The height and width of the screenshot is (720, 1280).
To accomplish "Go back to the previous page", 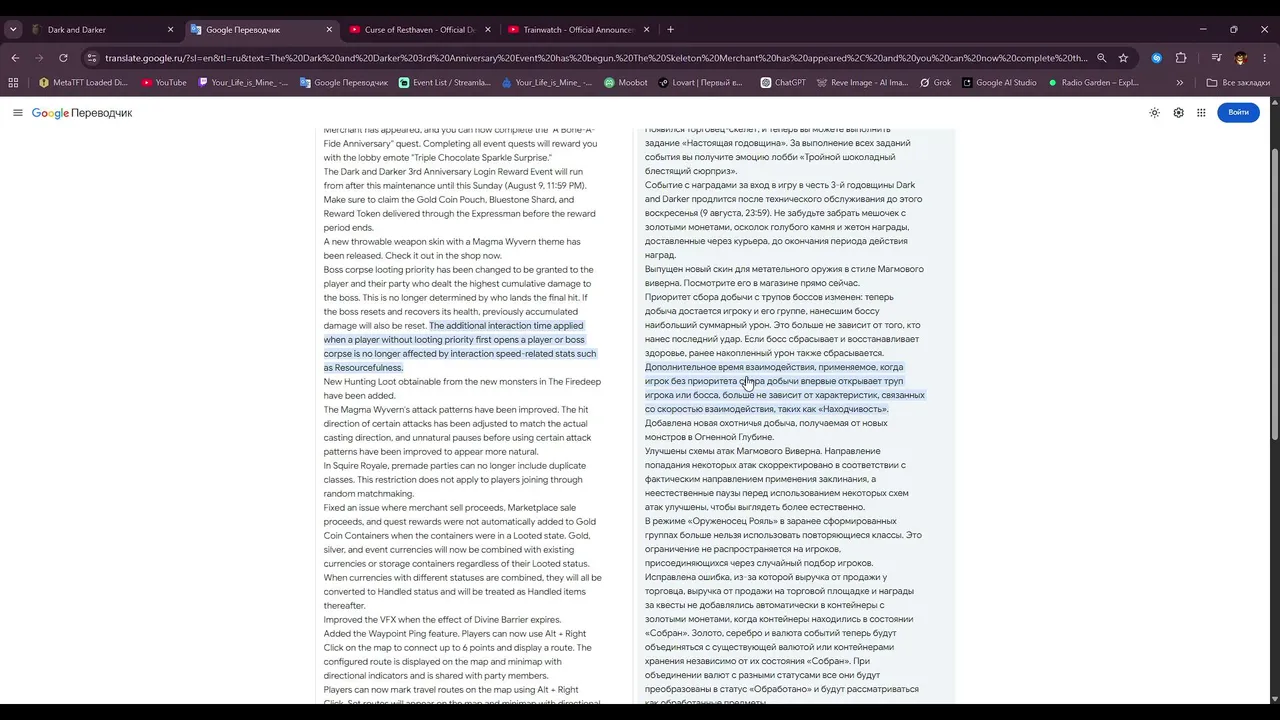I will [x=15, y=58].
